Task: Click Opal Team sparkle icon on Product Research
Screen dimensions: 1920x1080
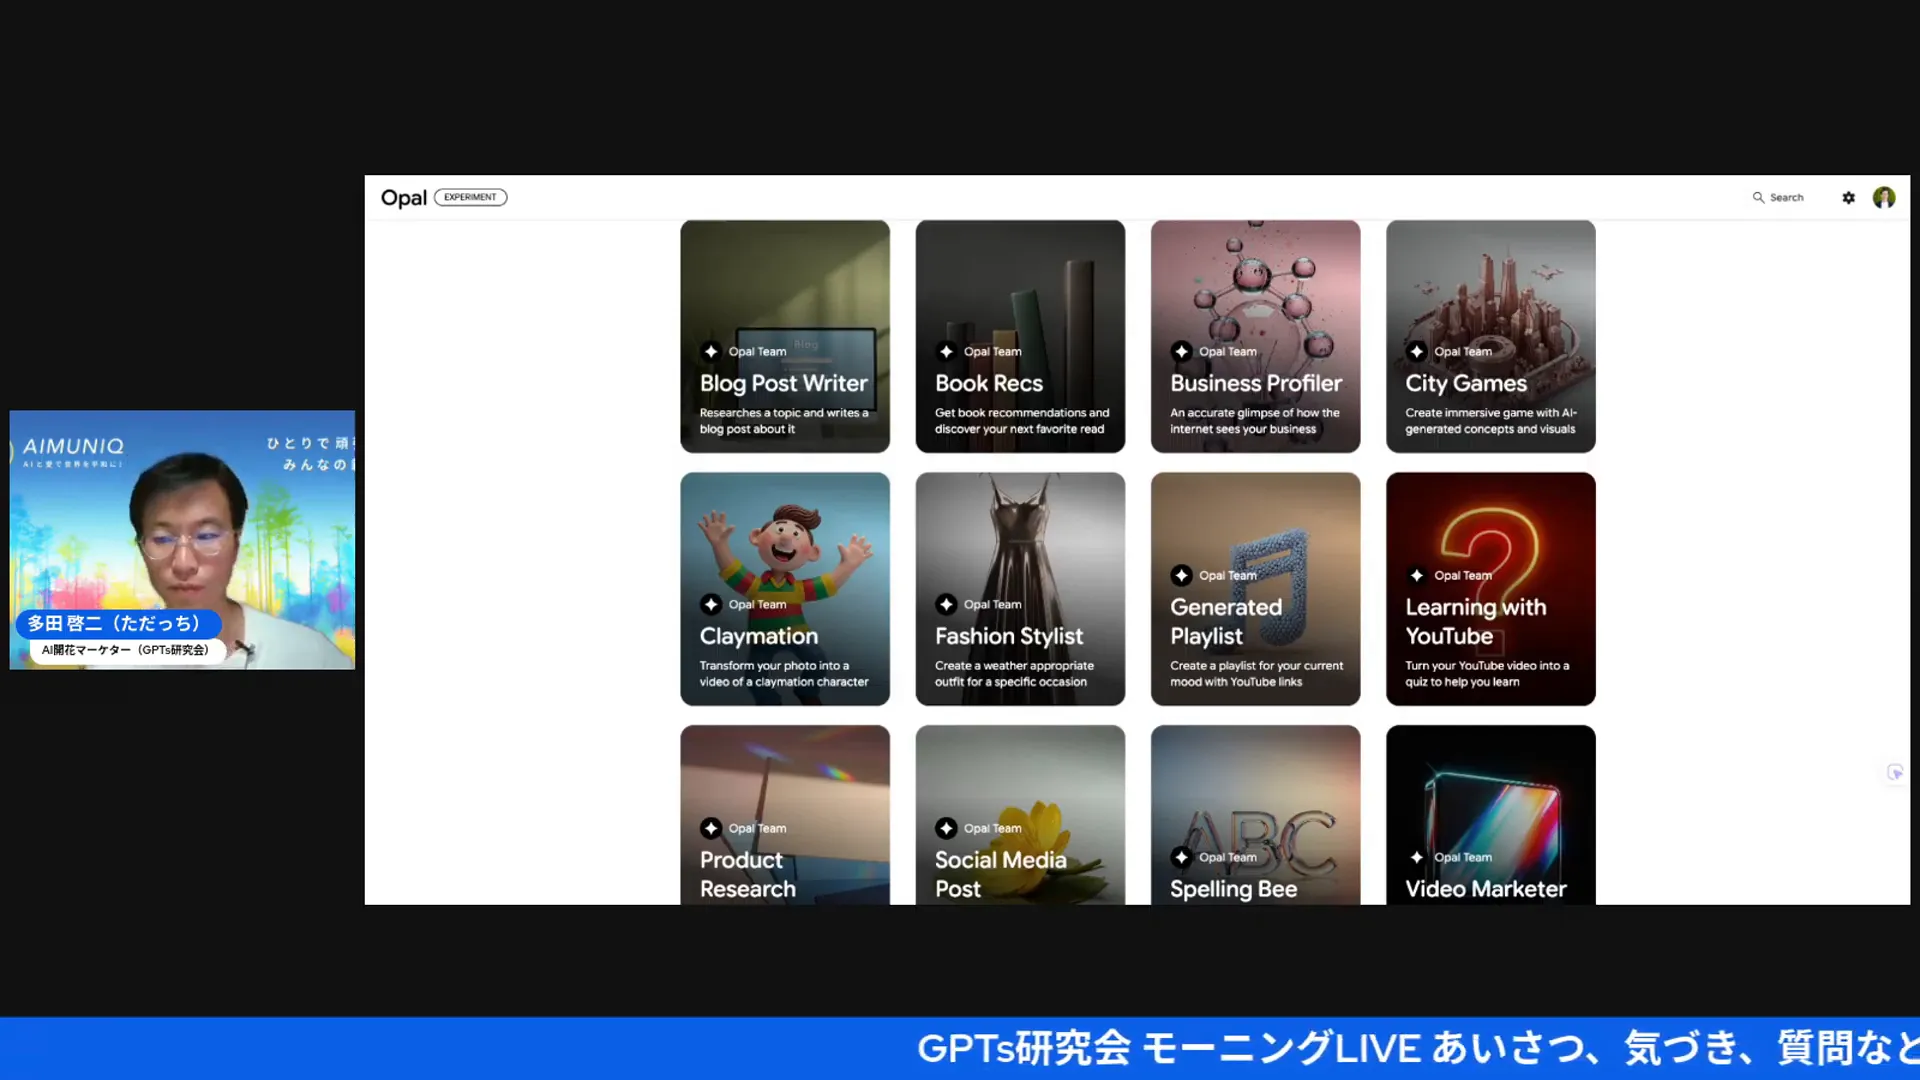Action: [711, 828]
